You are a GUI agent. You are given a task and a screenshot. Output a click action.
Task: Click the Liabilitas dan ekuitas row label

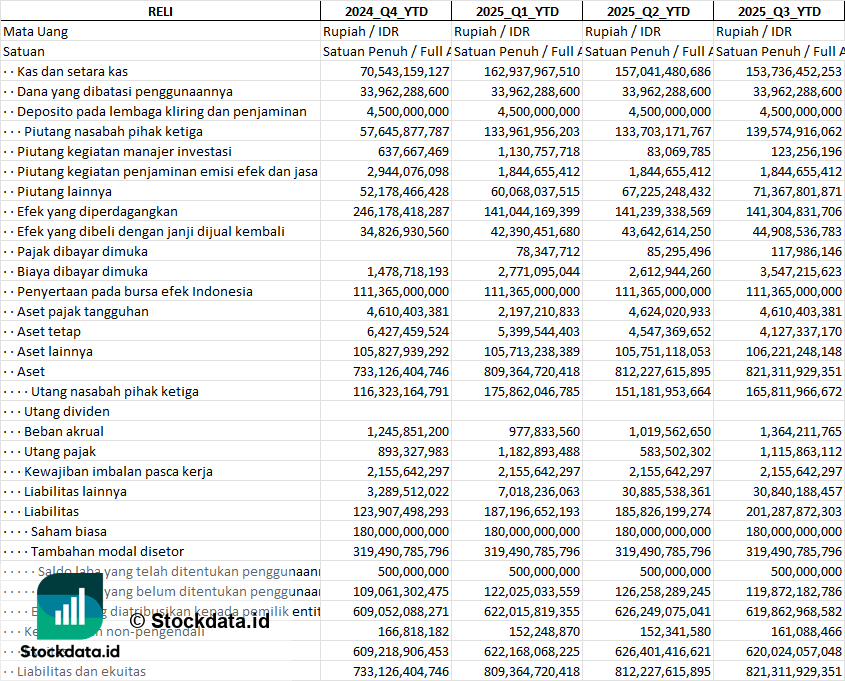(81, 671)
